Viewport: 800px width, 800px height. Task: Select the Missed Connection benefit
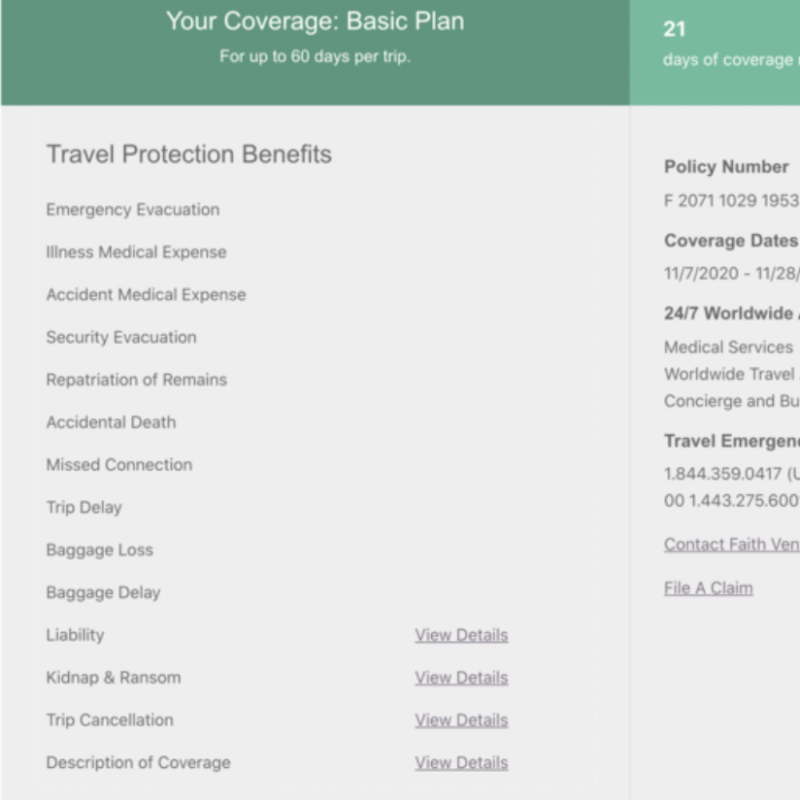point(119,465)
